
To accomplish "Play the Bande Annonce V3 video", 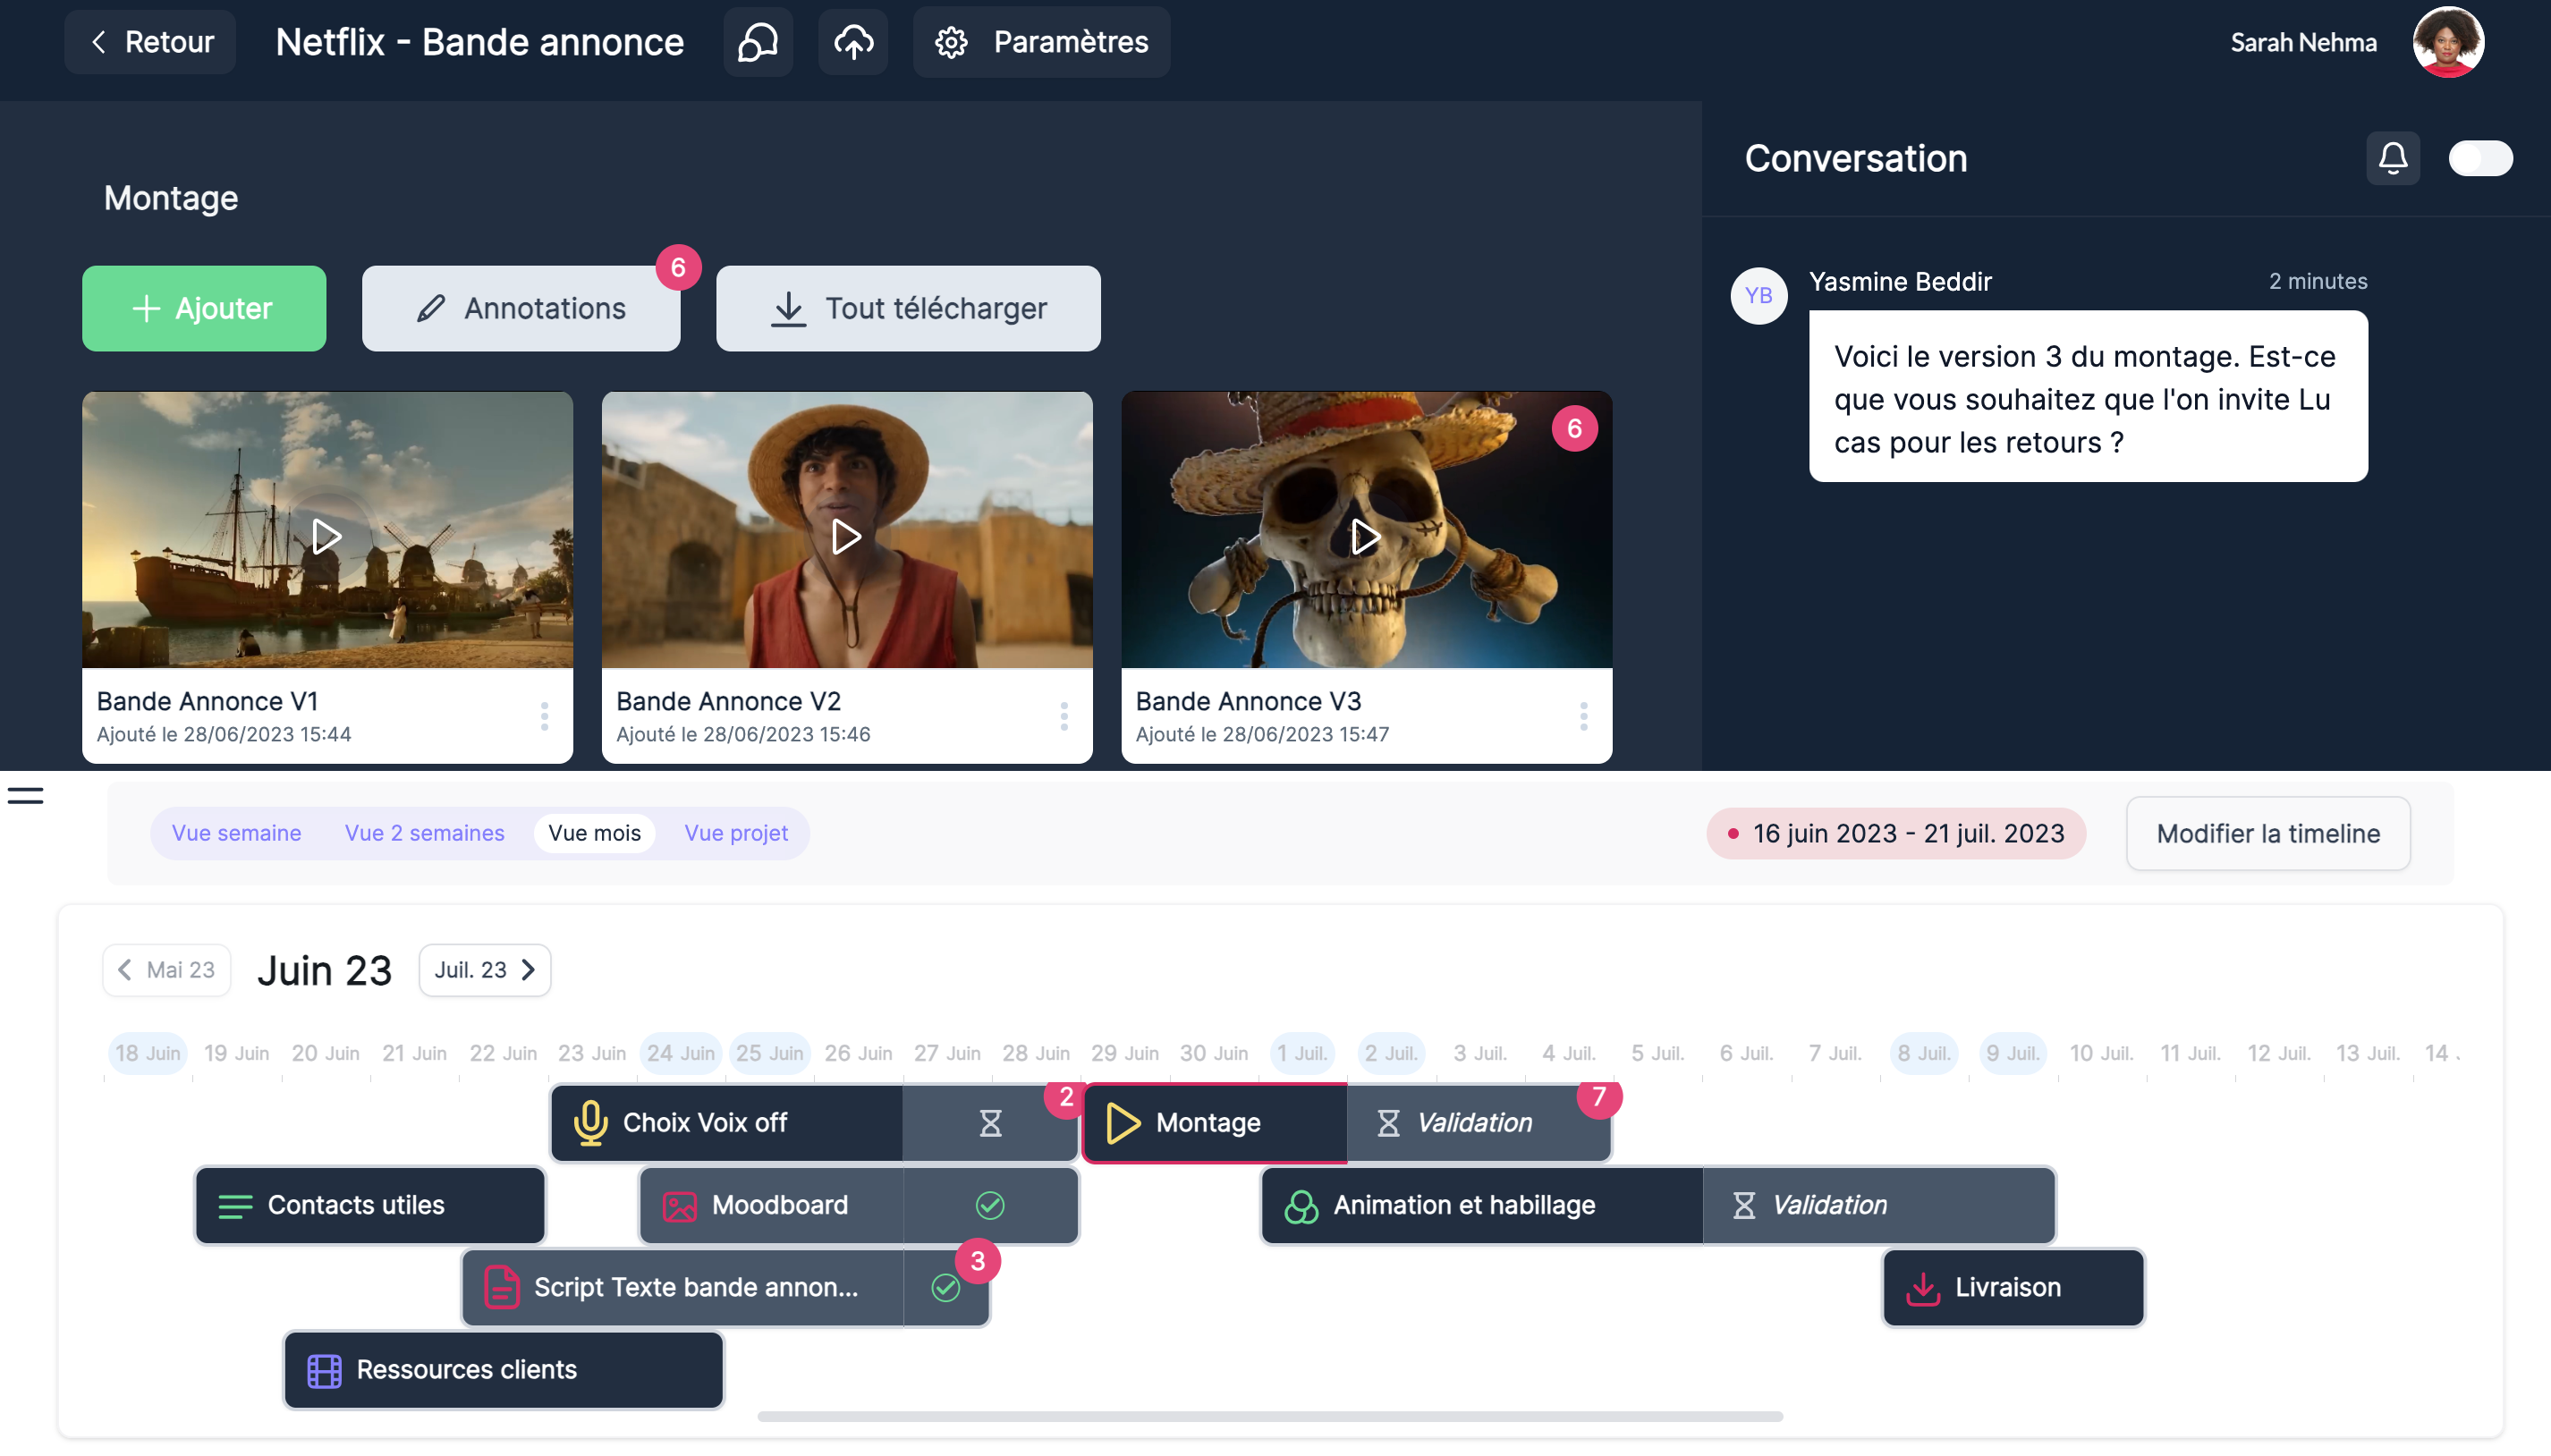I will 1365,537.
